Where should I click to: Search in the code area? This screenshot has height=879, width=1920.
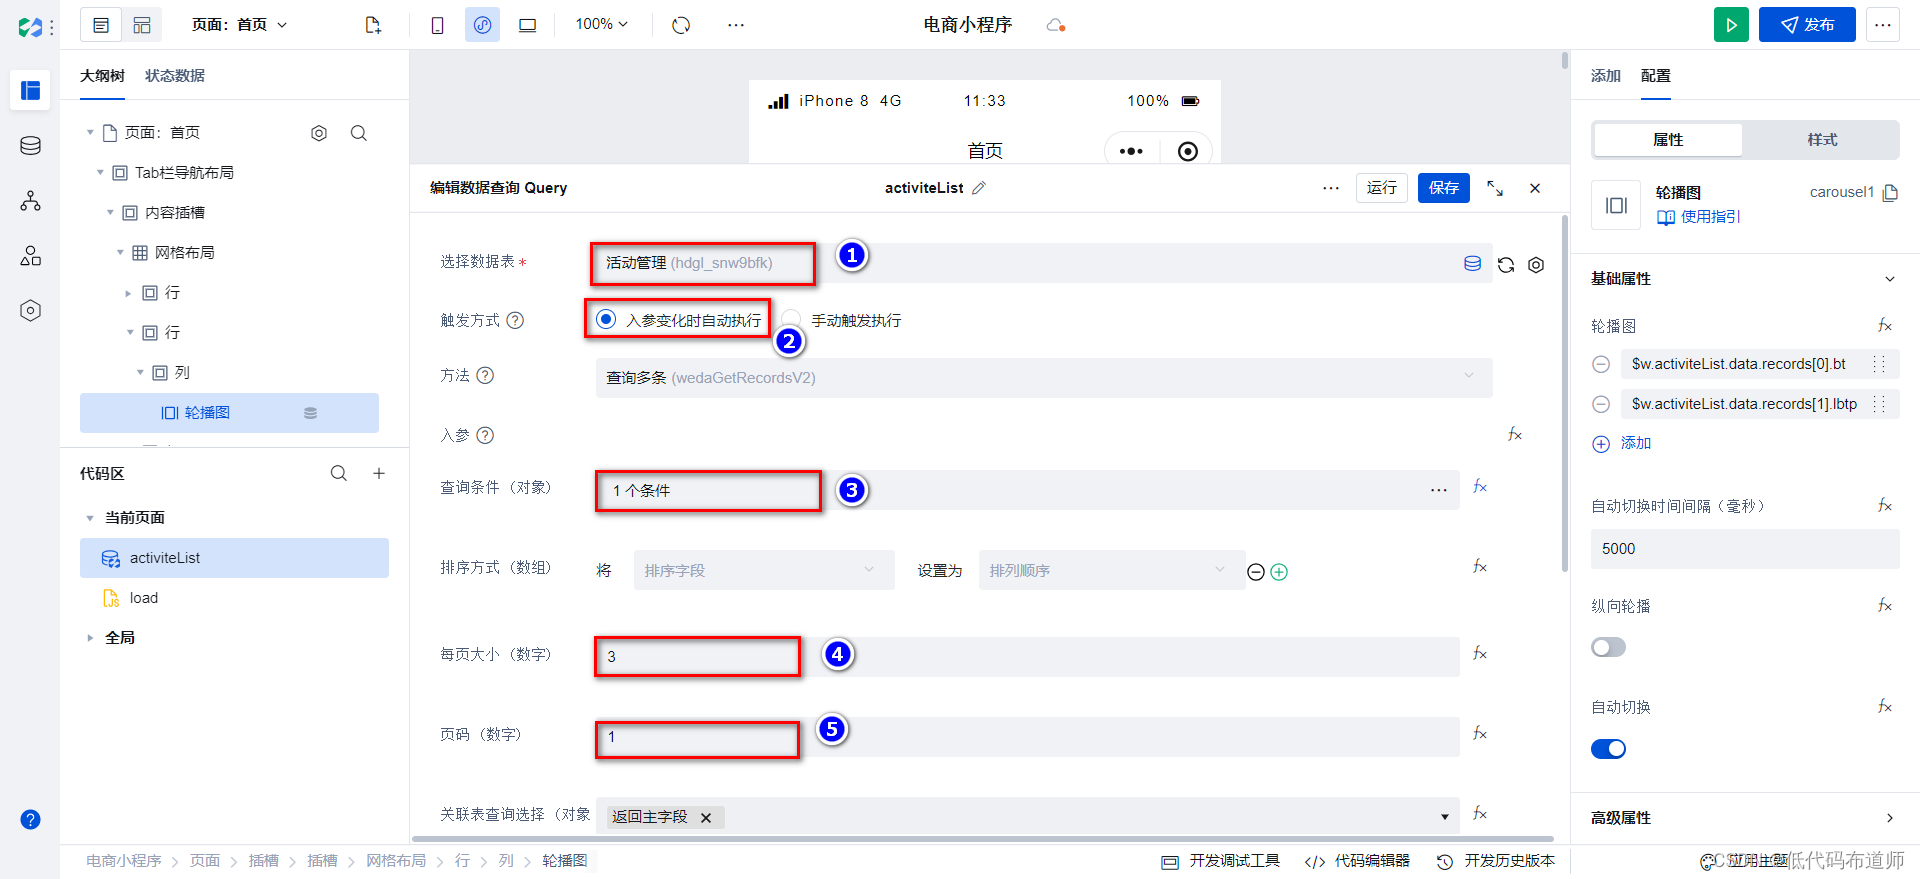[x=339, y=473]
